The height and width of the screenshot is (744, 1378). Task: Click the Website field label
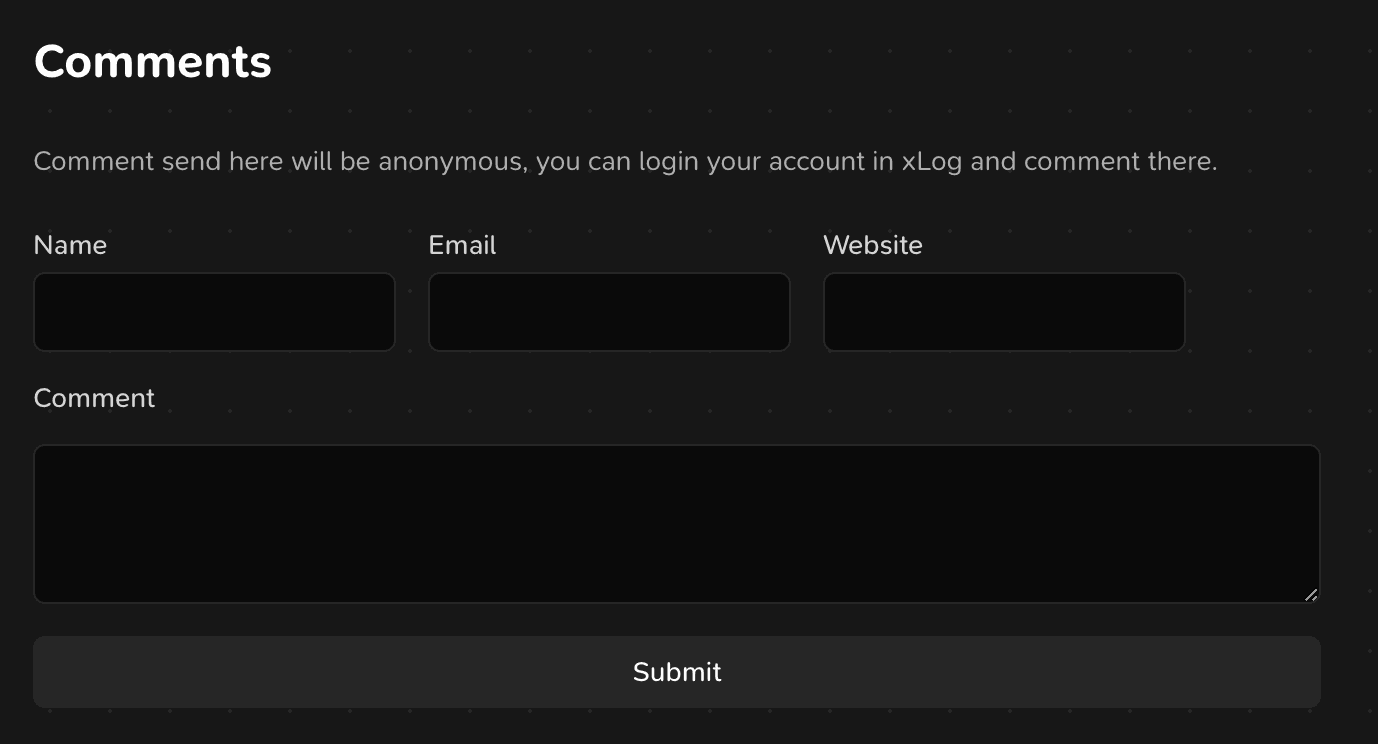873,245
